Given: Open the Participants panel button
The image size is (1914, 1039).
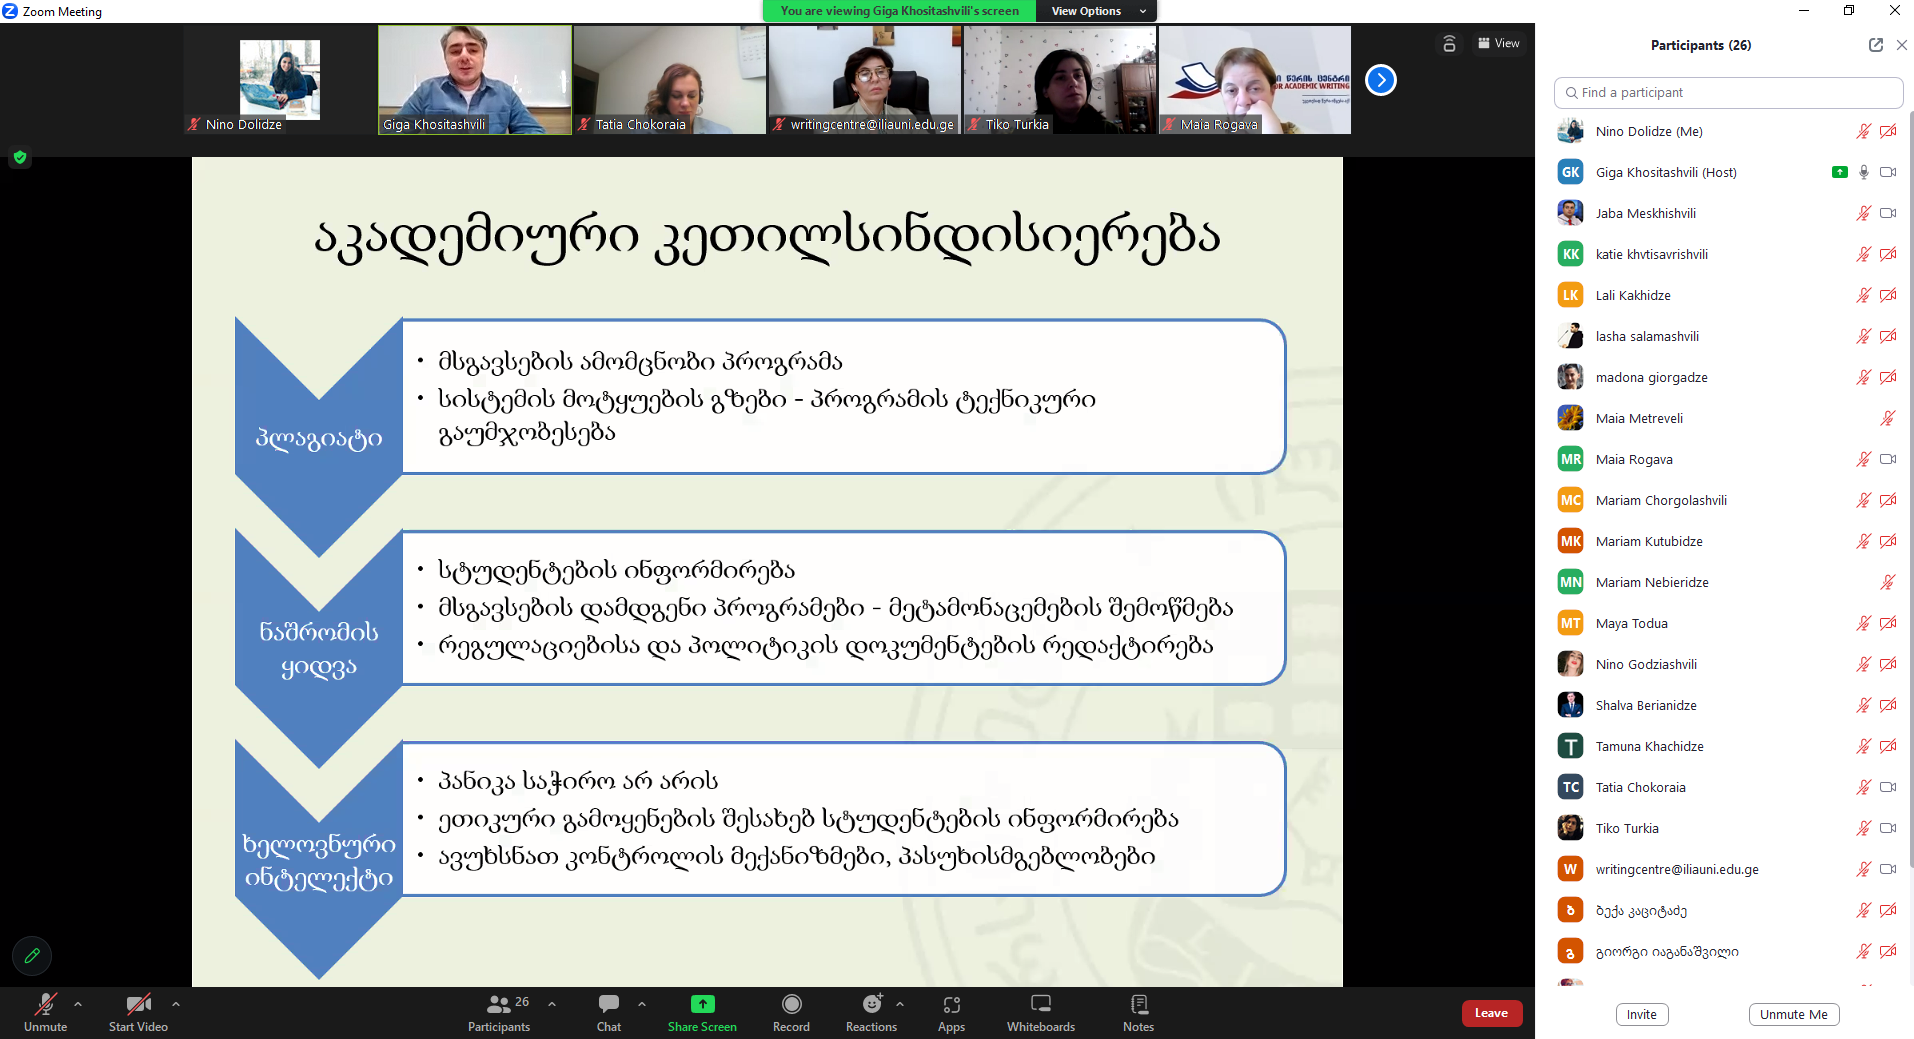Looking at the screenshot, I should click(x=499, y=1012).
